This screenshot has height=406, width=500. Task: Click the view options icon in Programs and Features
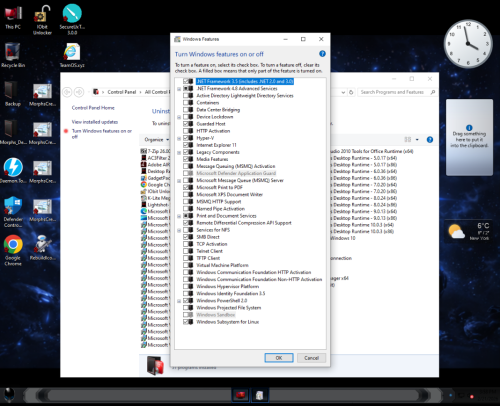point(407,140)
